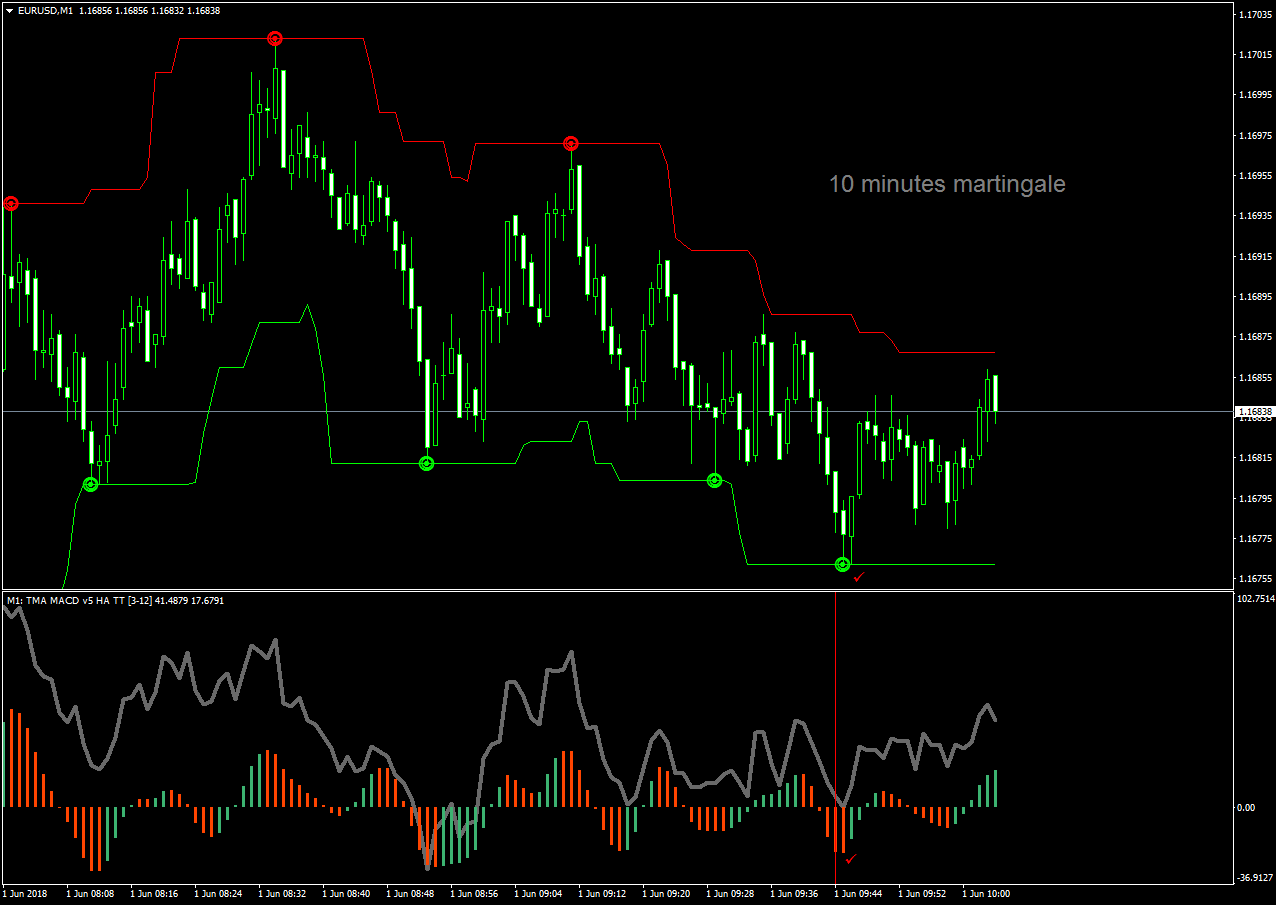Image resolution: width=1276 pixels, height=905 pixels.
Task: Click the 1 Jun 08:16 time label
Action: click(155, 894)
